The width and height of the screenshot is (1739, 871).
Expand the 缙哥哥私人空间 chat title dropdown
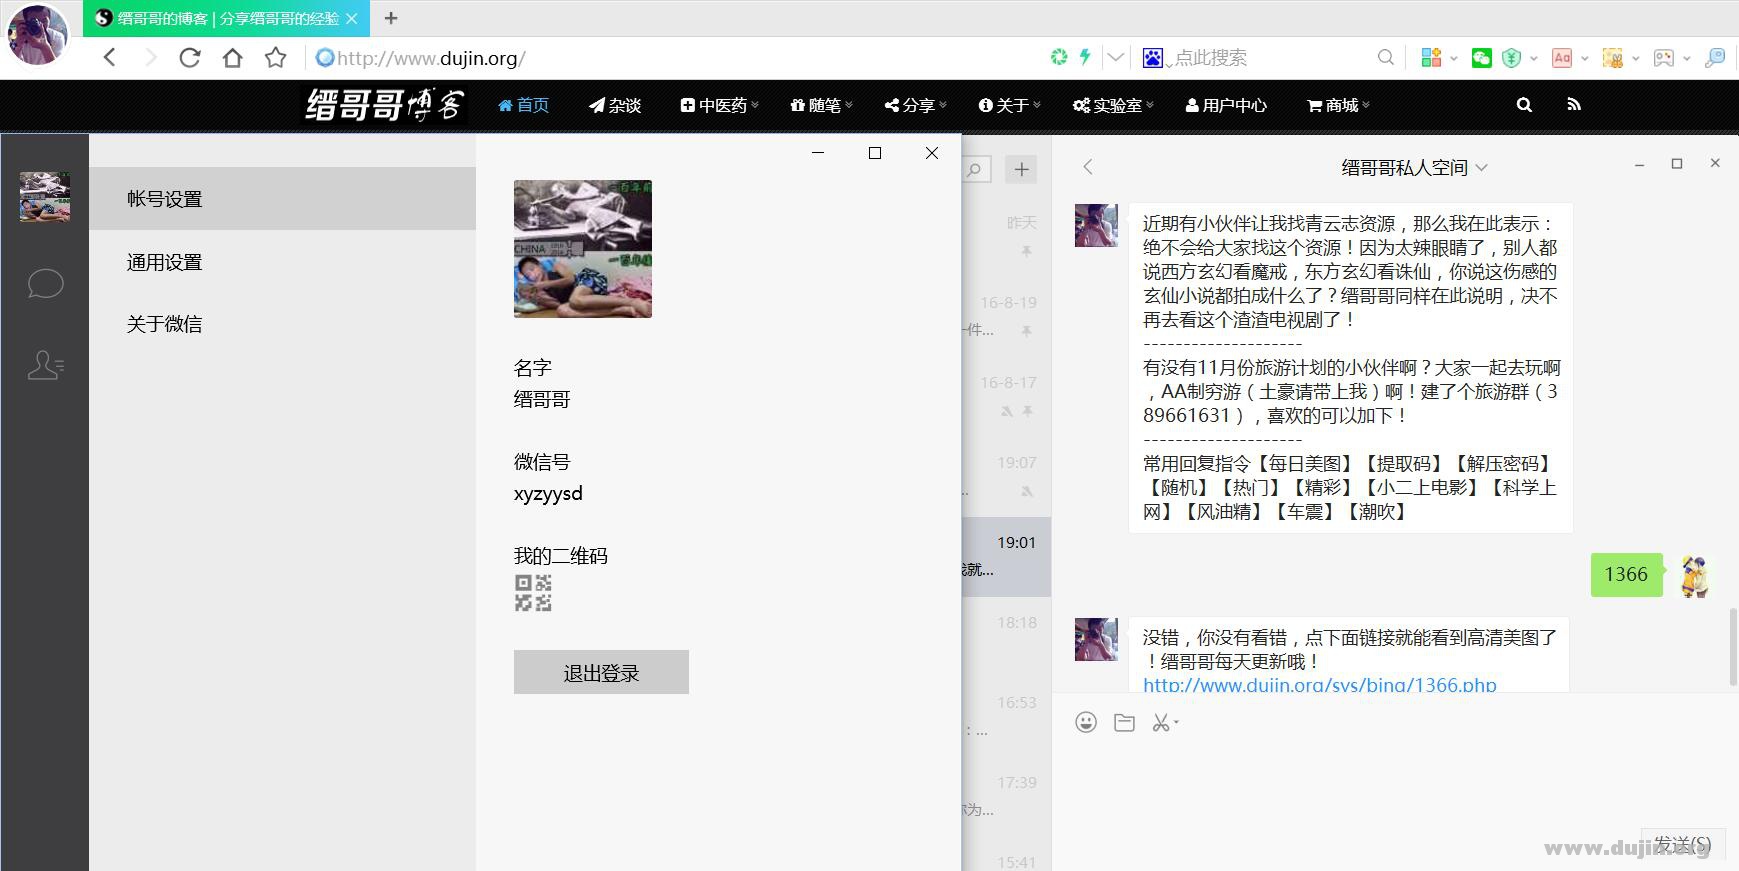[x=1482, y=168]
